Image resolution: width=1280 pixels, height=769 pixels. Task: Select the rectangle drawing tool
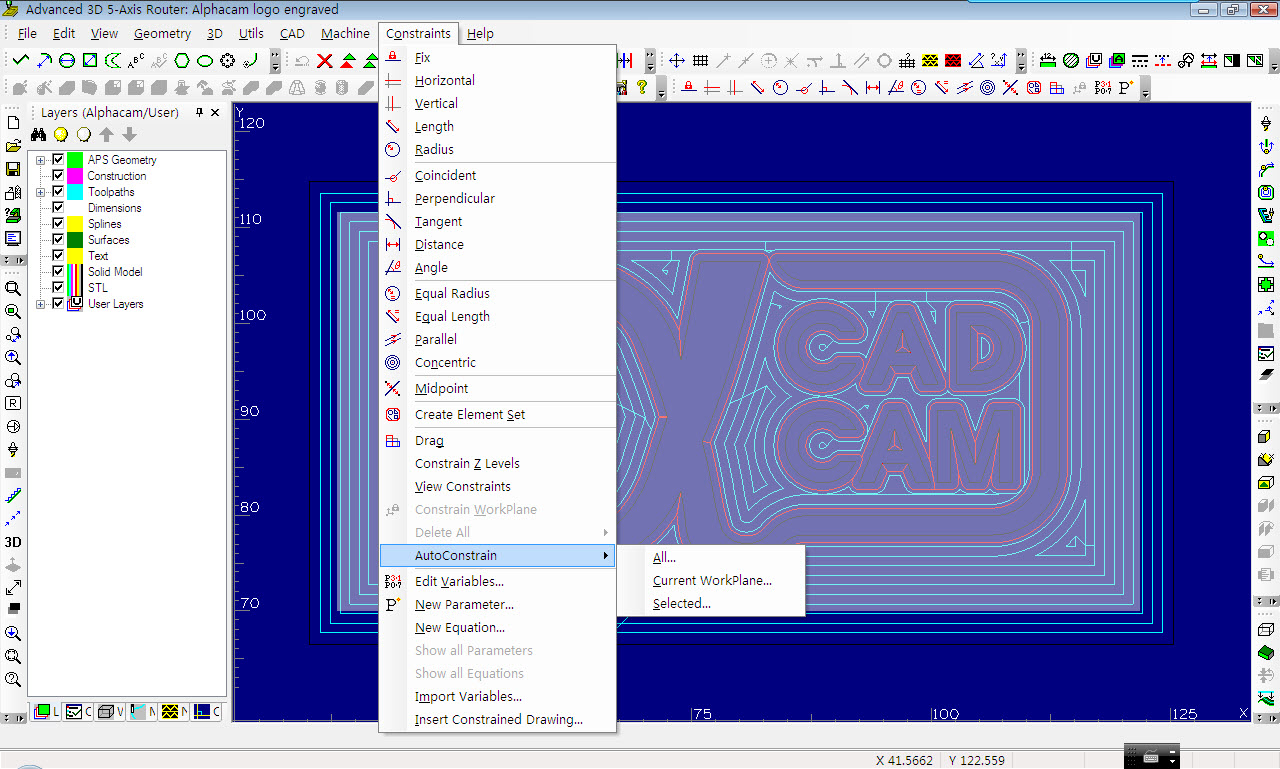coord(90,61)
